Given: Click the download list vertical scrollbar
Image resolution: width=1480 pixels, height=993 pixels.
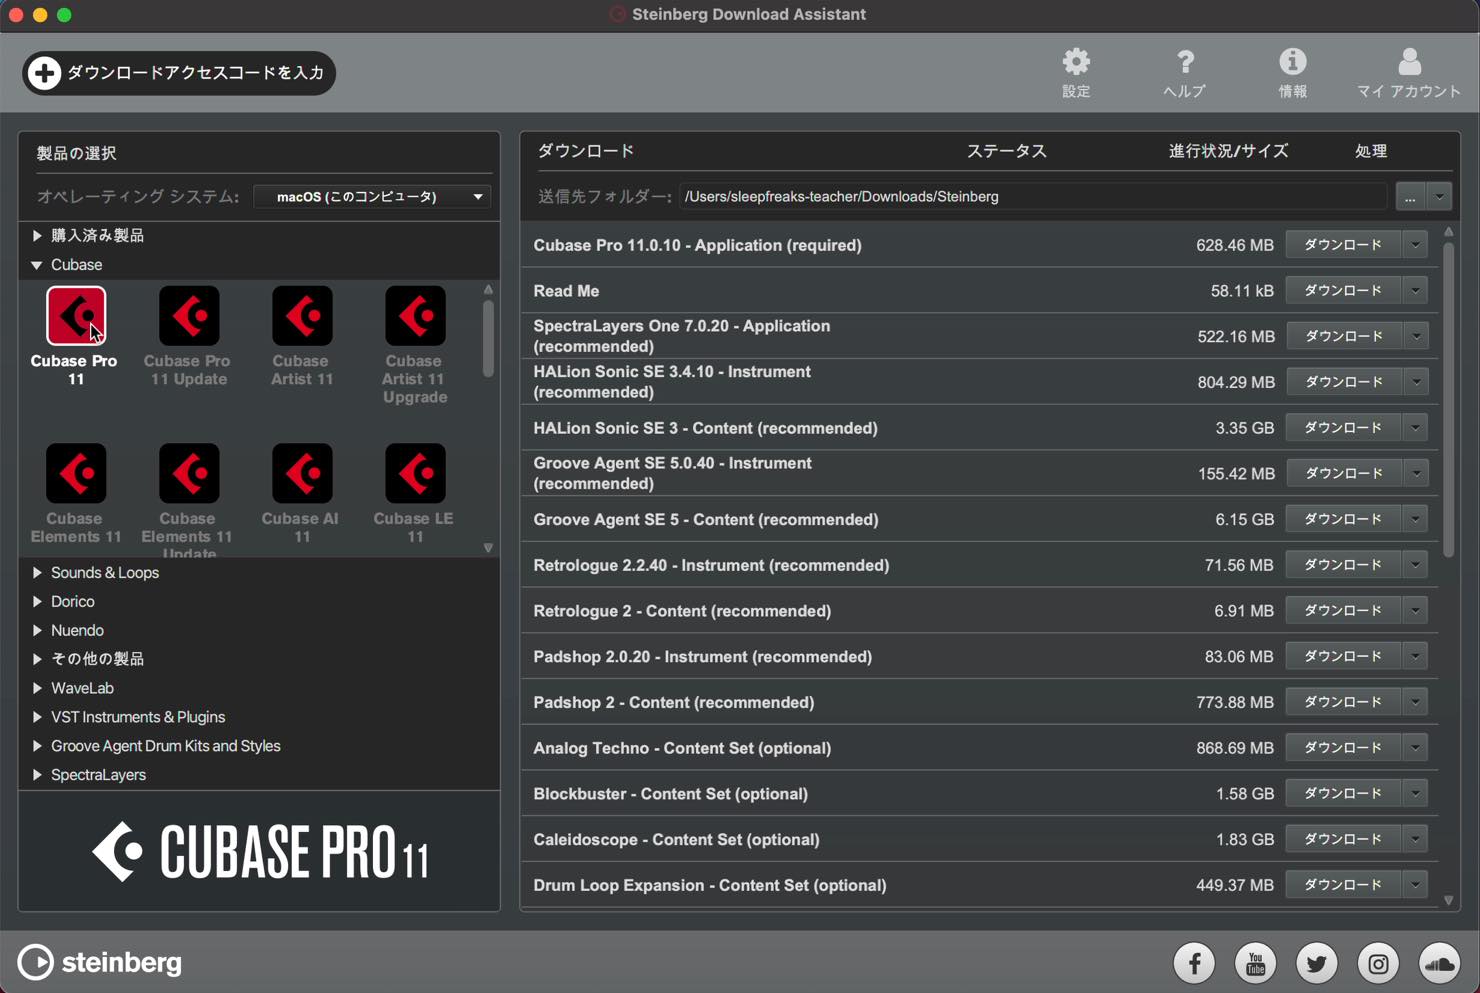Looking at the screenshot, I should (1448, 398).
